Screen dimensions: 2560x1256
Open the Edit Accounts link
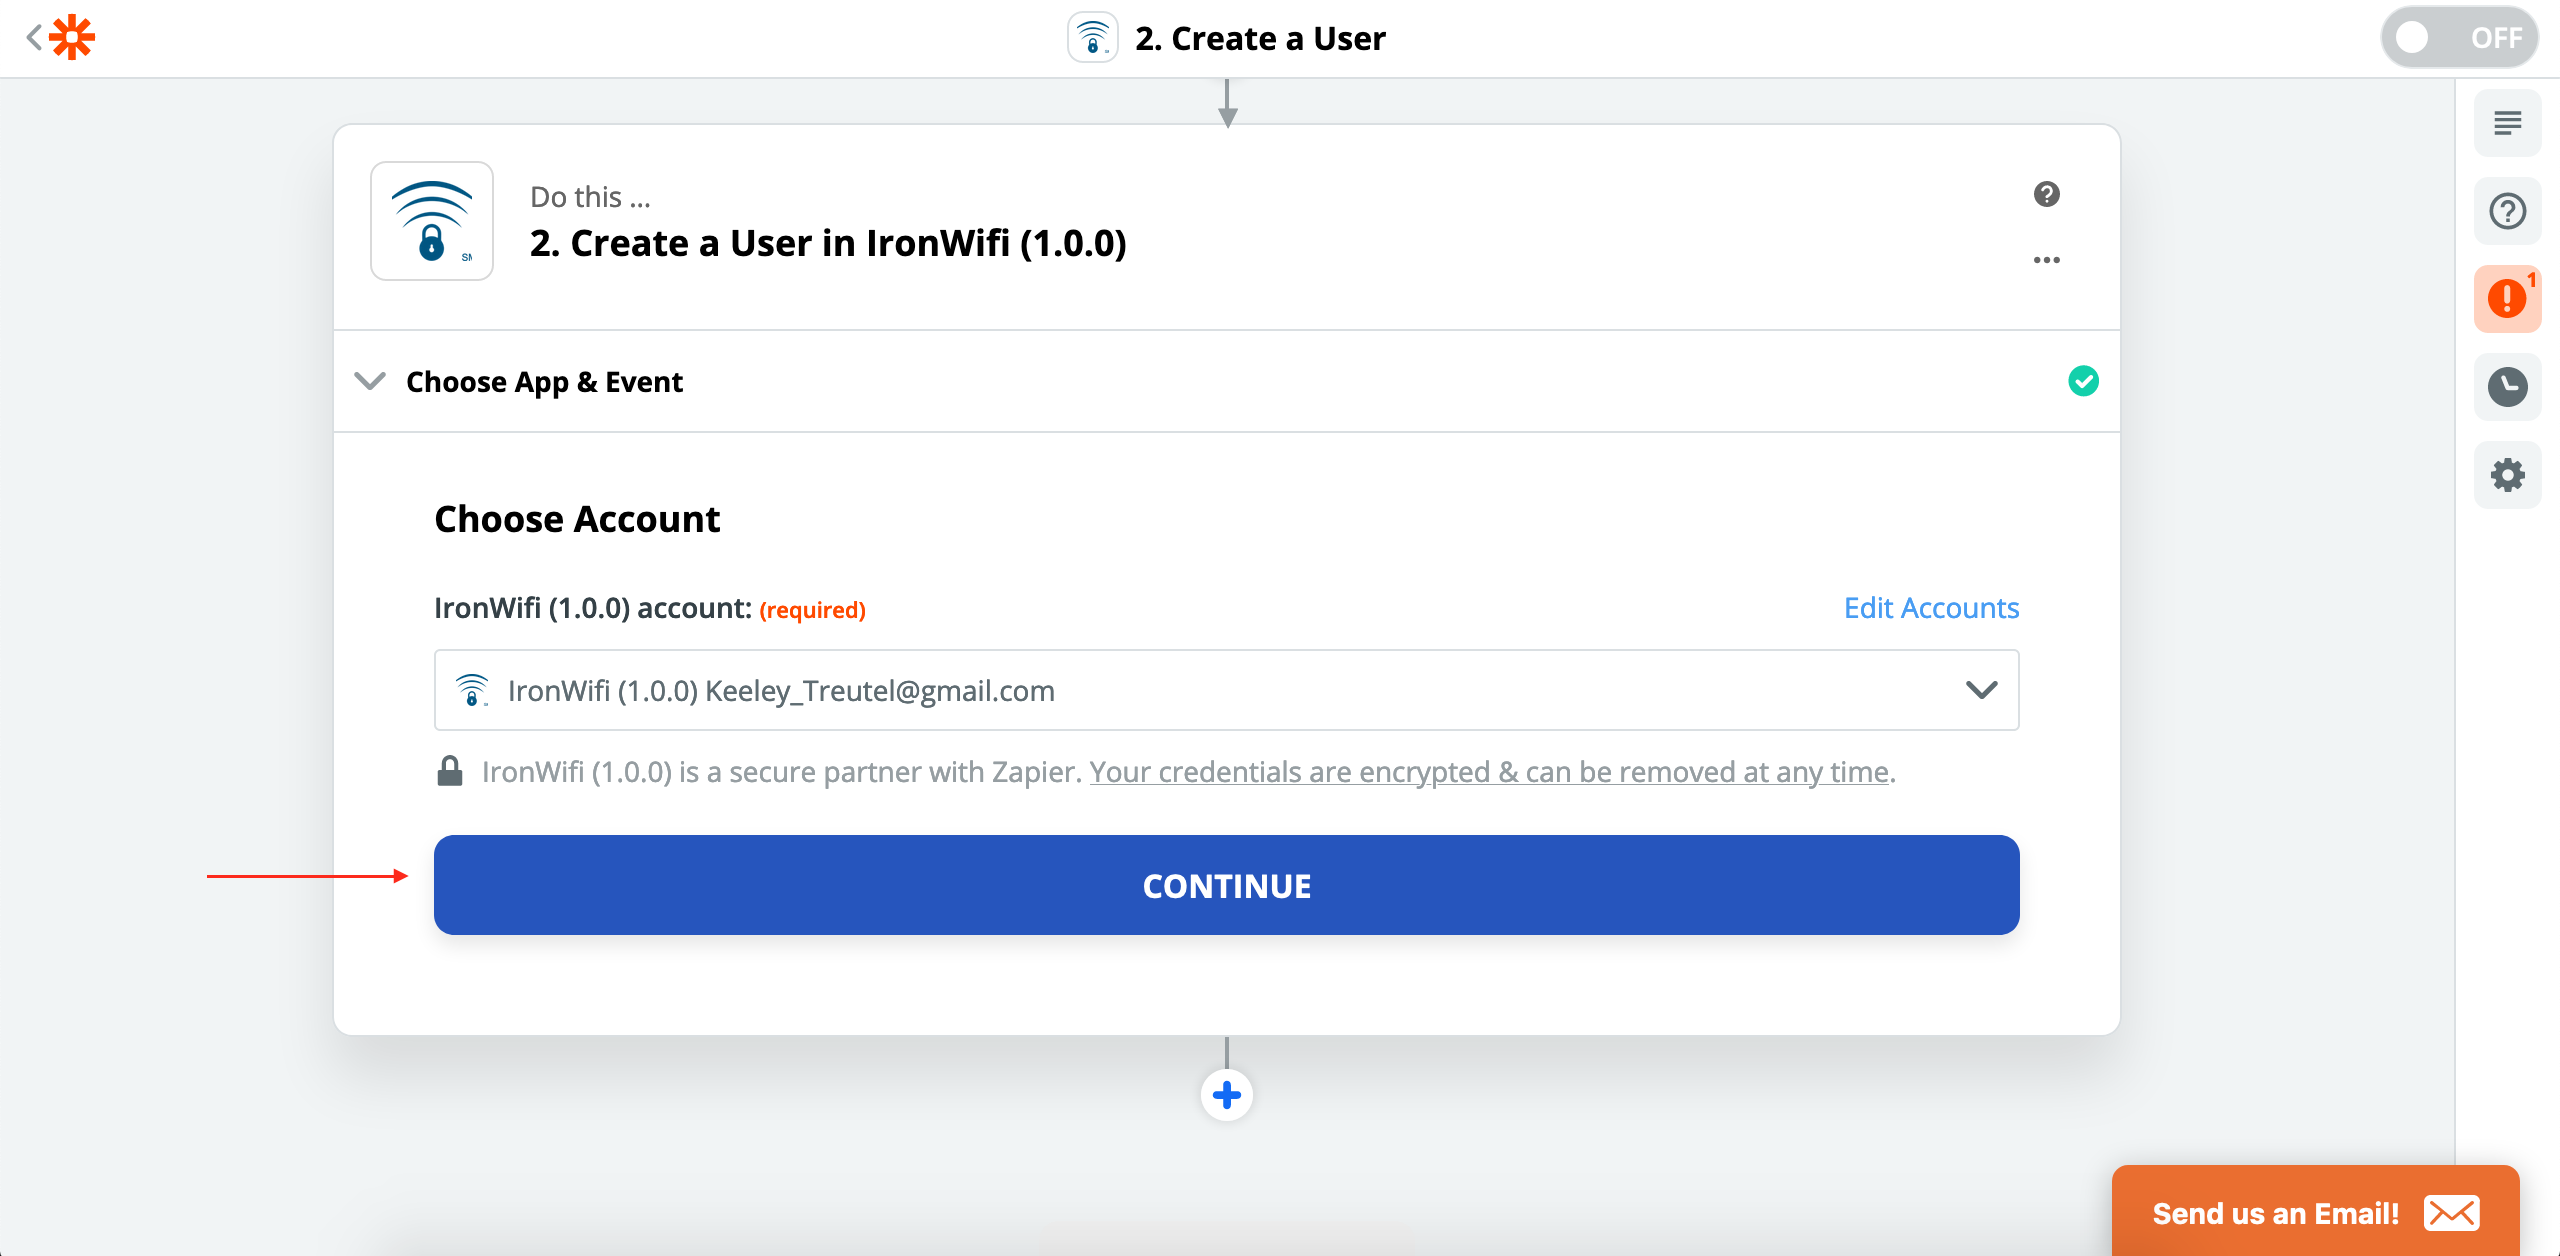1930,607
